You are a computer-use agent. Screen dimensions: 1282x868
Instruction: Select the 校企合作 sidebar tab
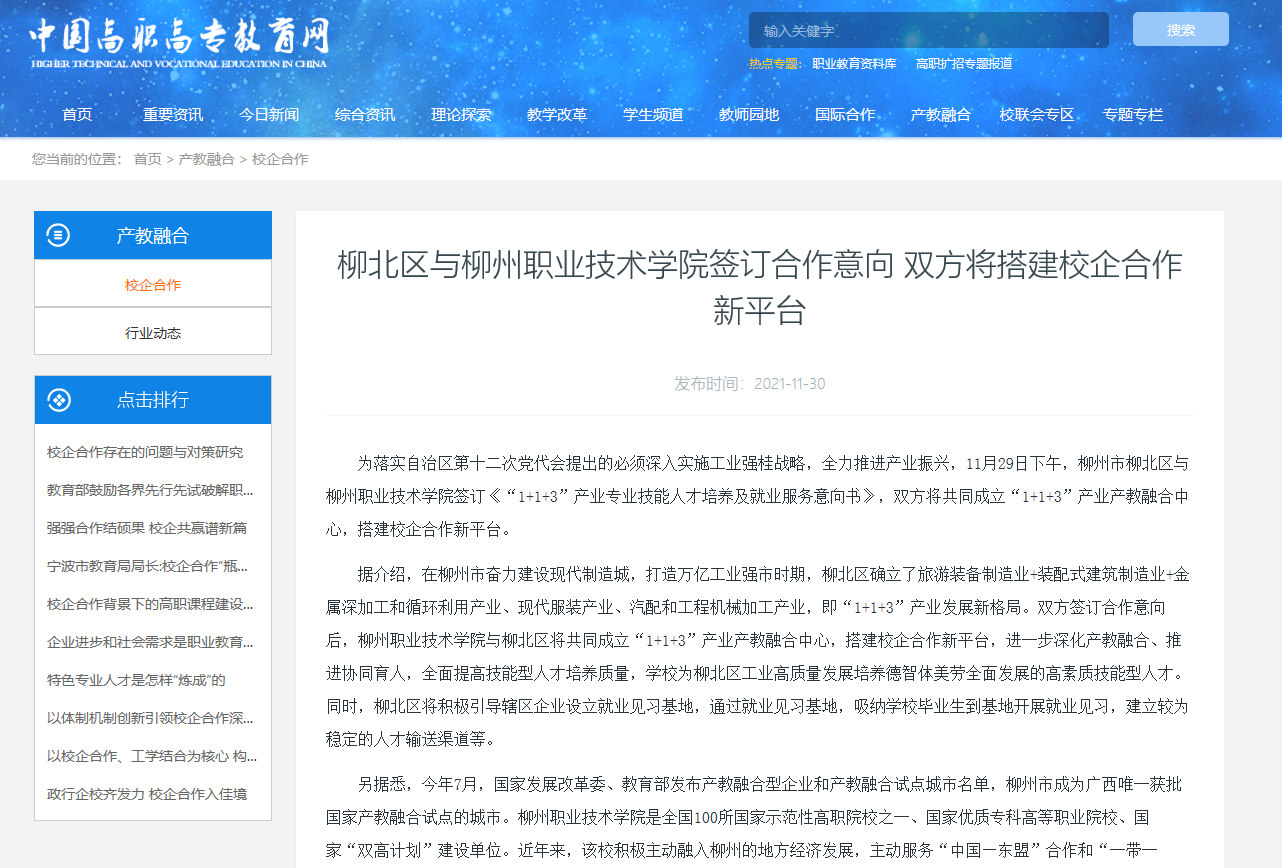(x=153, y=285)
